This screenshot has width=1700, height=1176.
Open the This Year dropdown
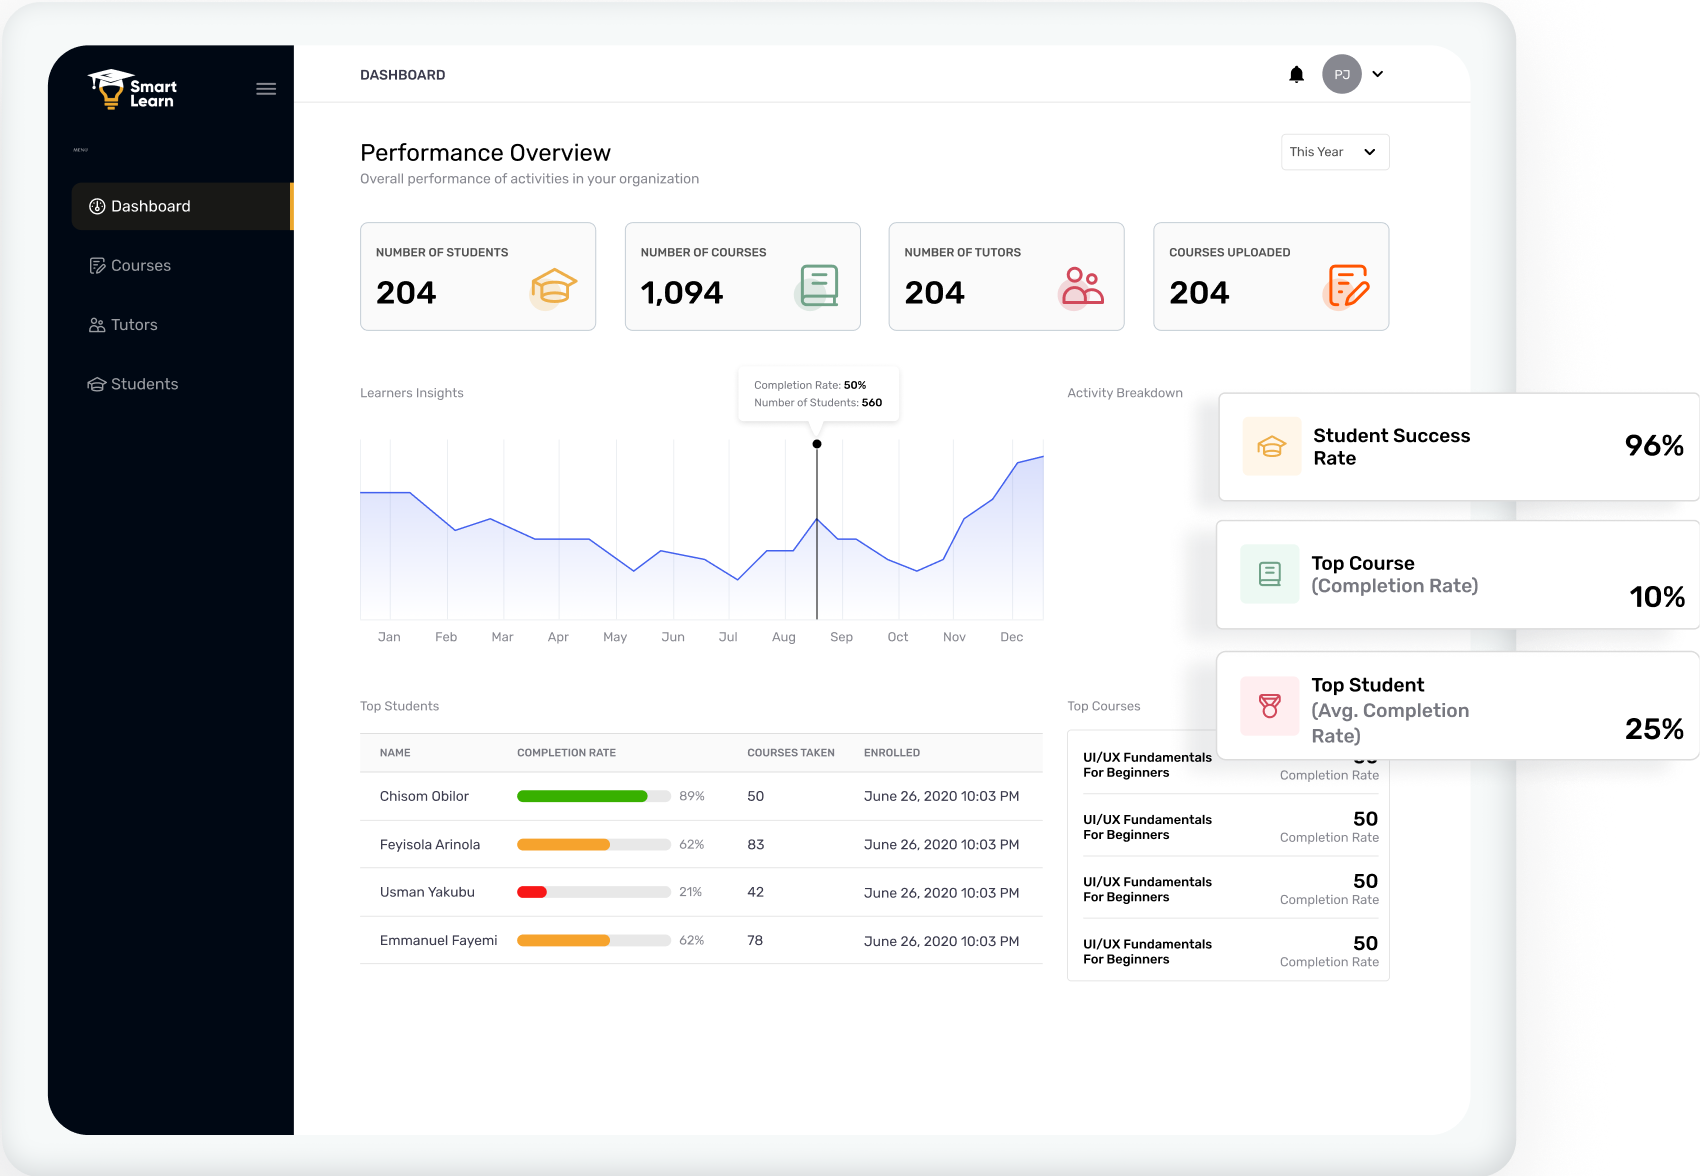click(x=1334, y=152)
